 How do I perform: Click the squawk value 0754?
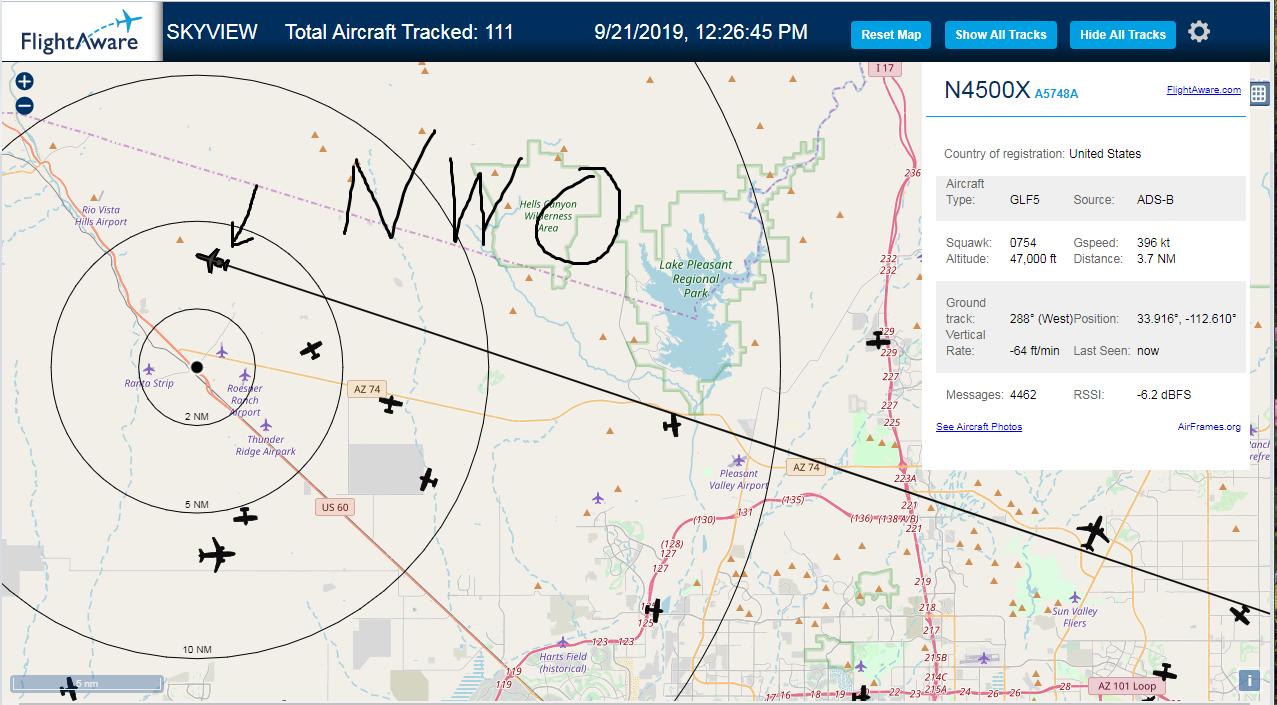coord(1023,243)
